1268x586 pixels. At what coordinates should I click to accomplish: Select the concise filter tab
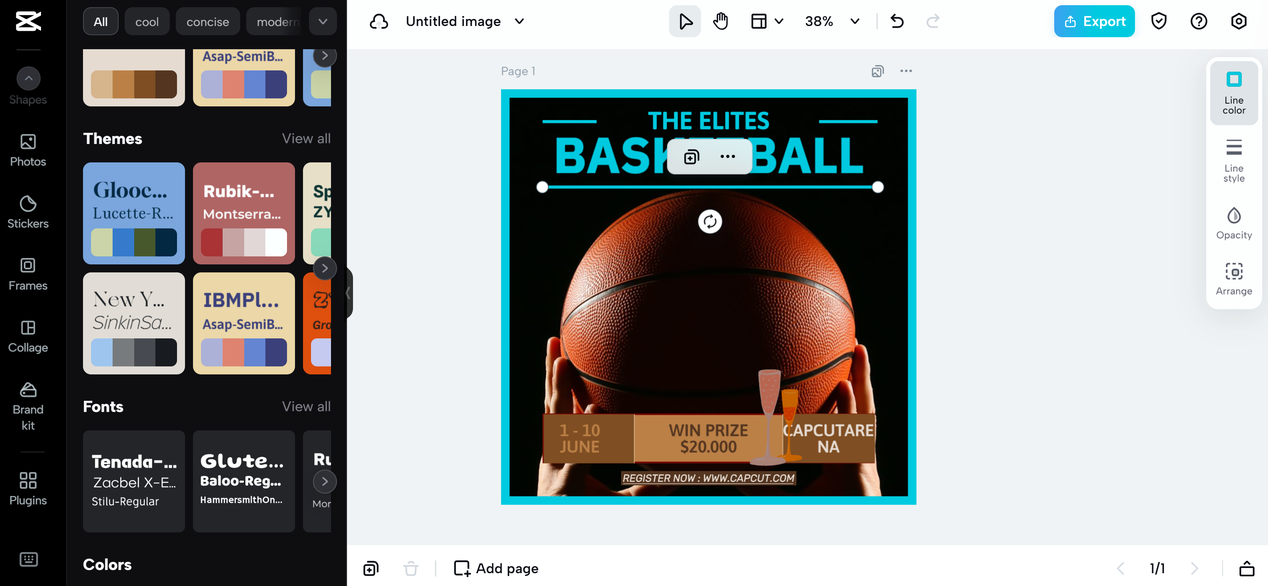pos(208,21)
